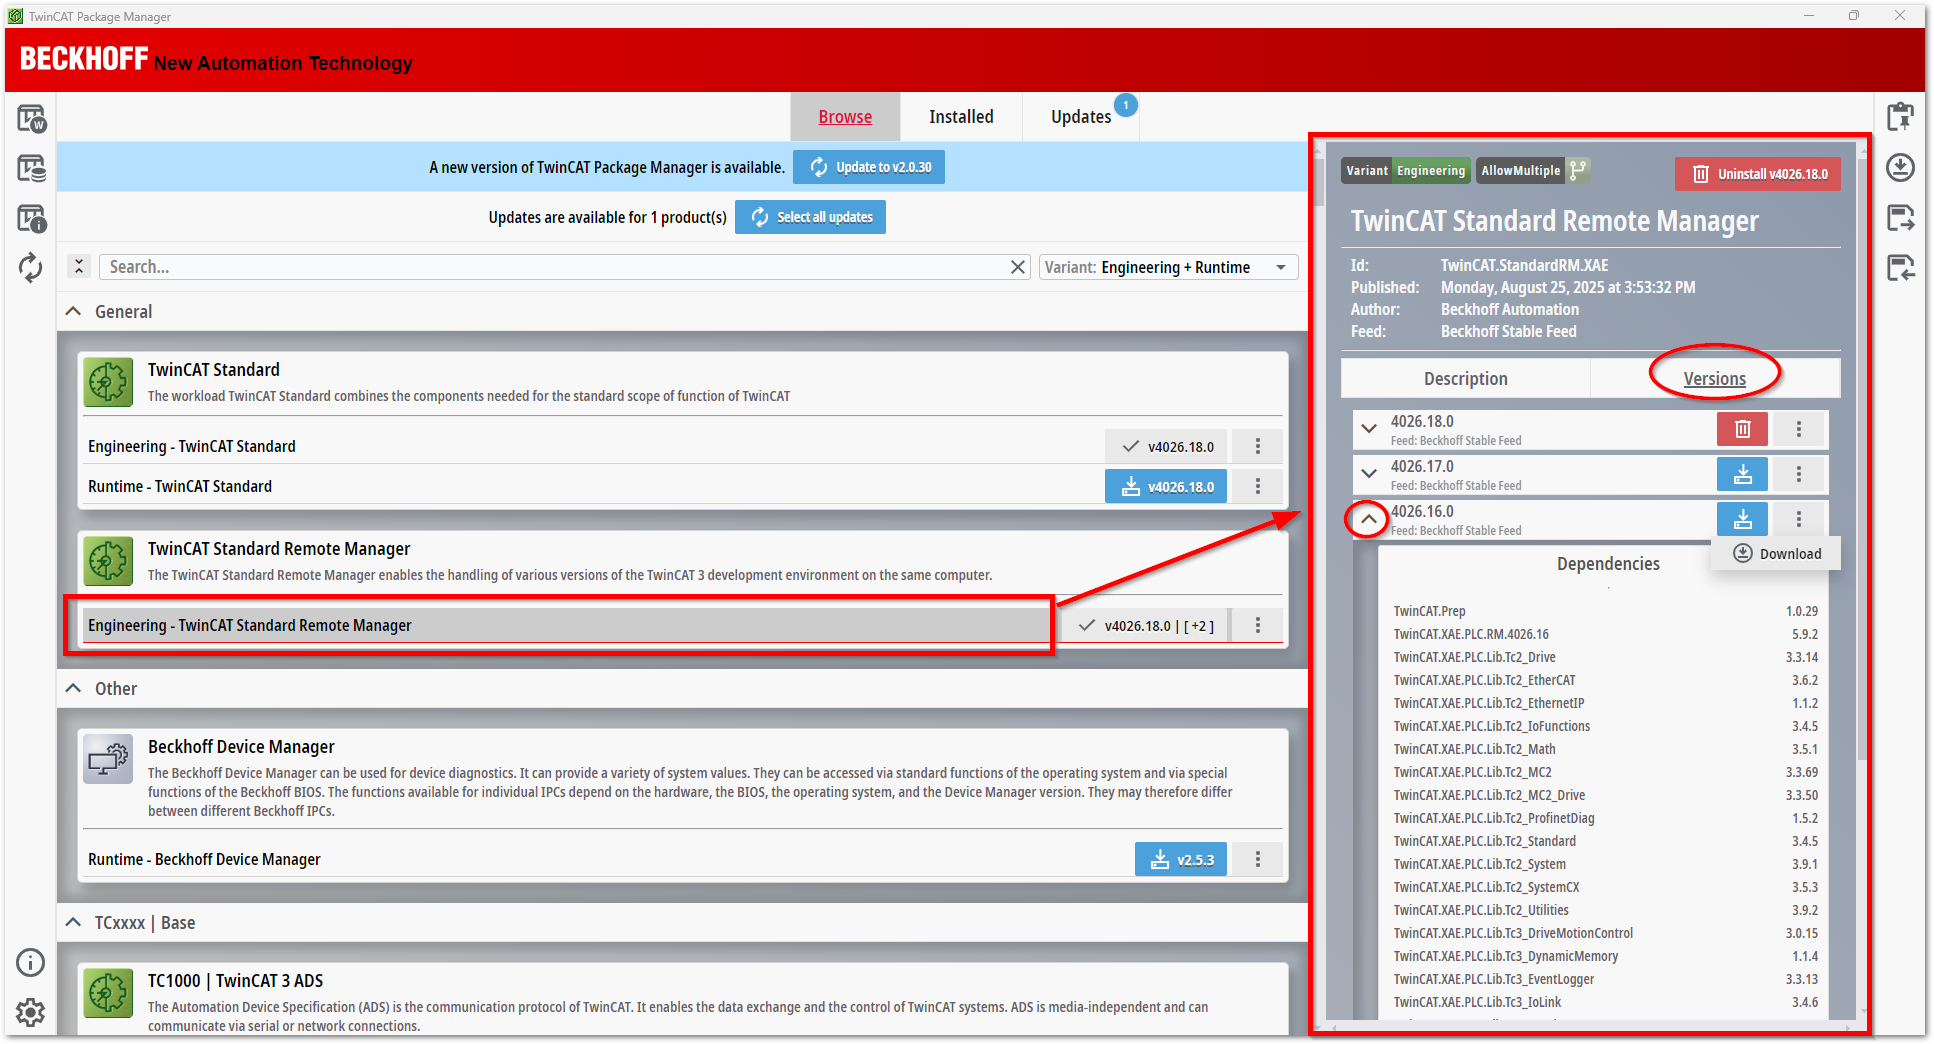Switch to the Installed tab
Screen dimensions: 1934x1044
(960, 117)
